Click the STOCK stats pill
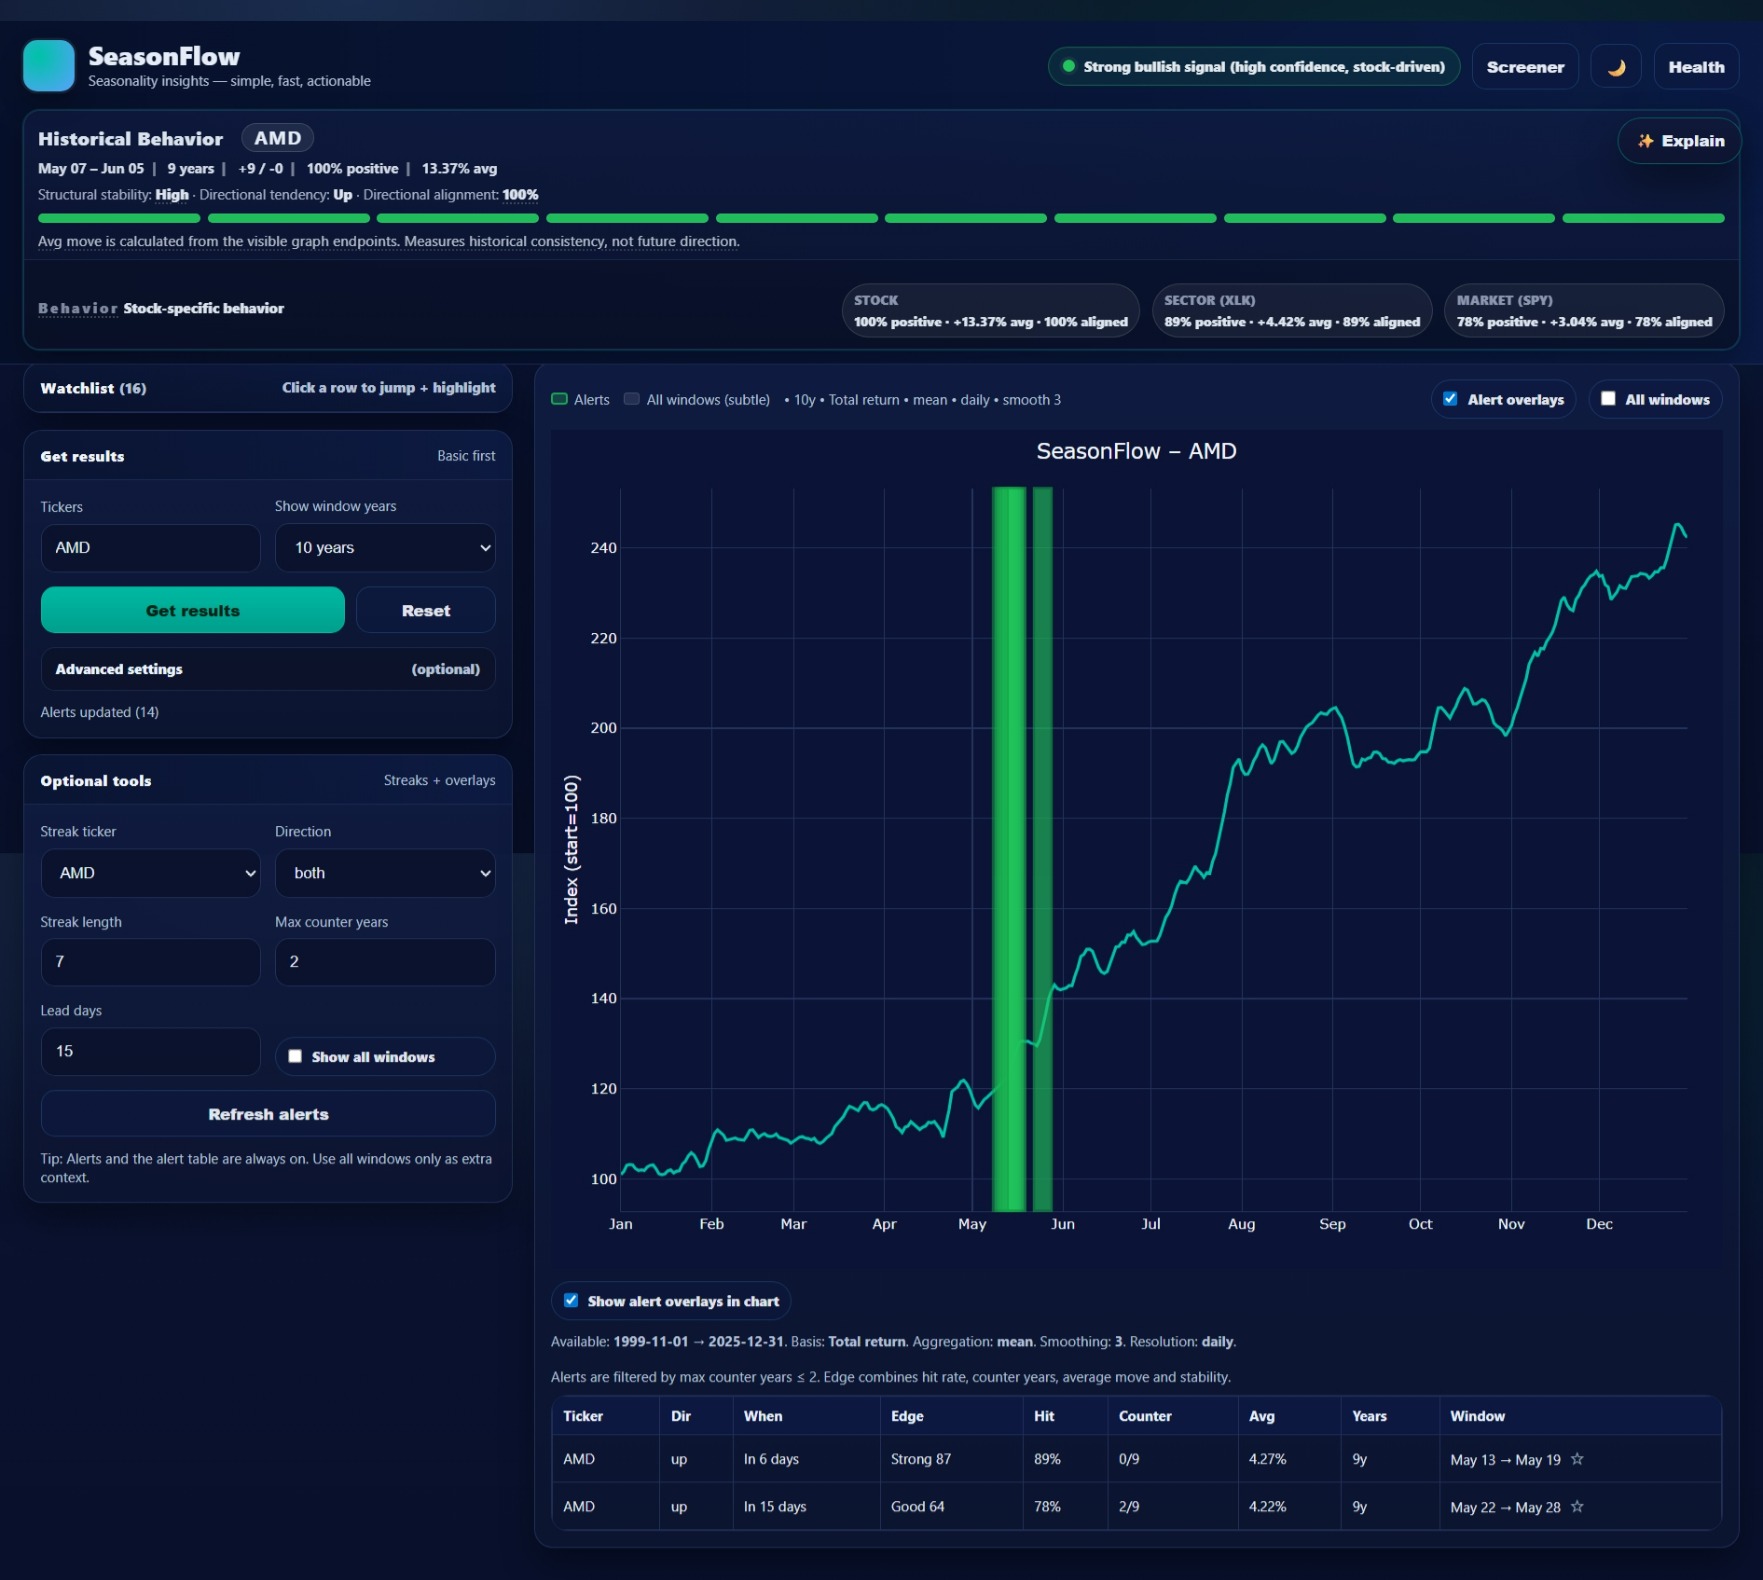This screenshot has width=1763, height=1580. click(x=991, y=311)
